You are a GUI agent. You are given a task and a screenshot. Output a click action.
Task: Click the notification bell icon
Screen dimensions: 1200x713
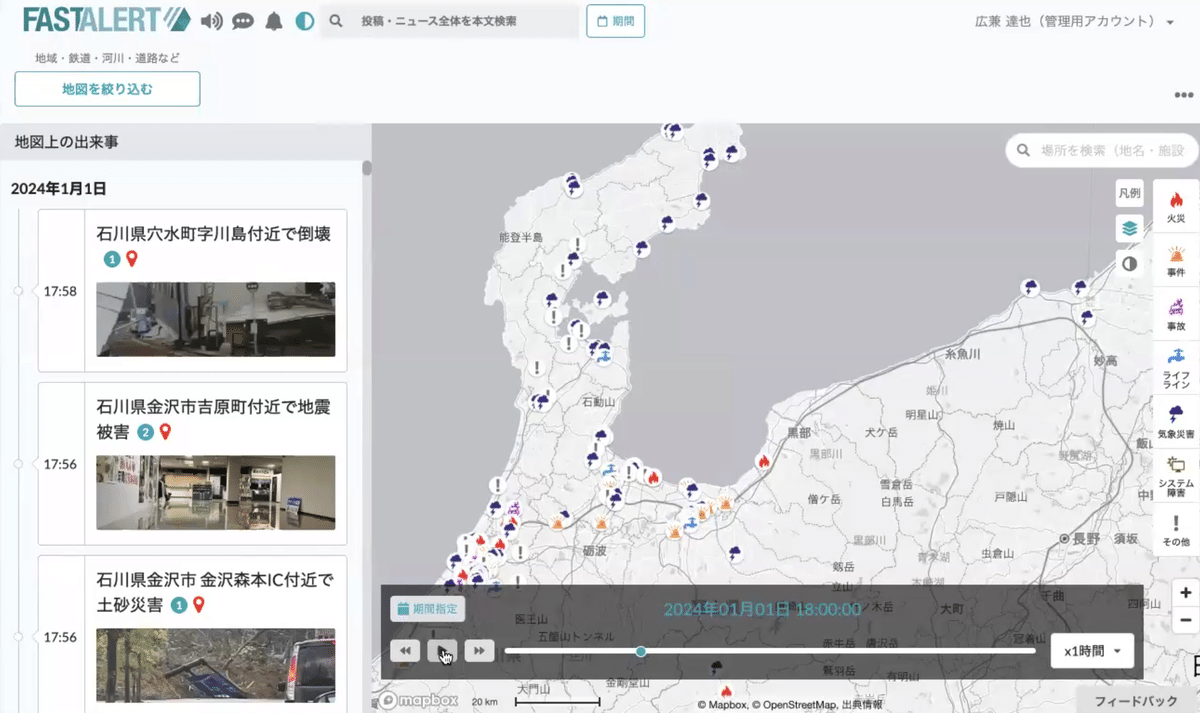point(273,19)
